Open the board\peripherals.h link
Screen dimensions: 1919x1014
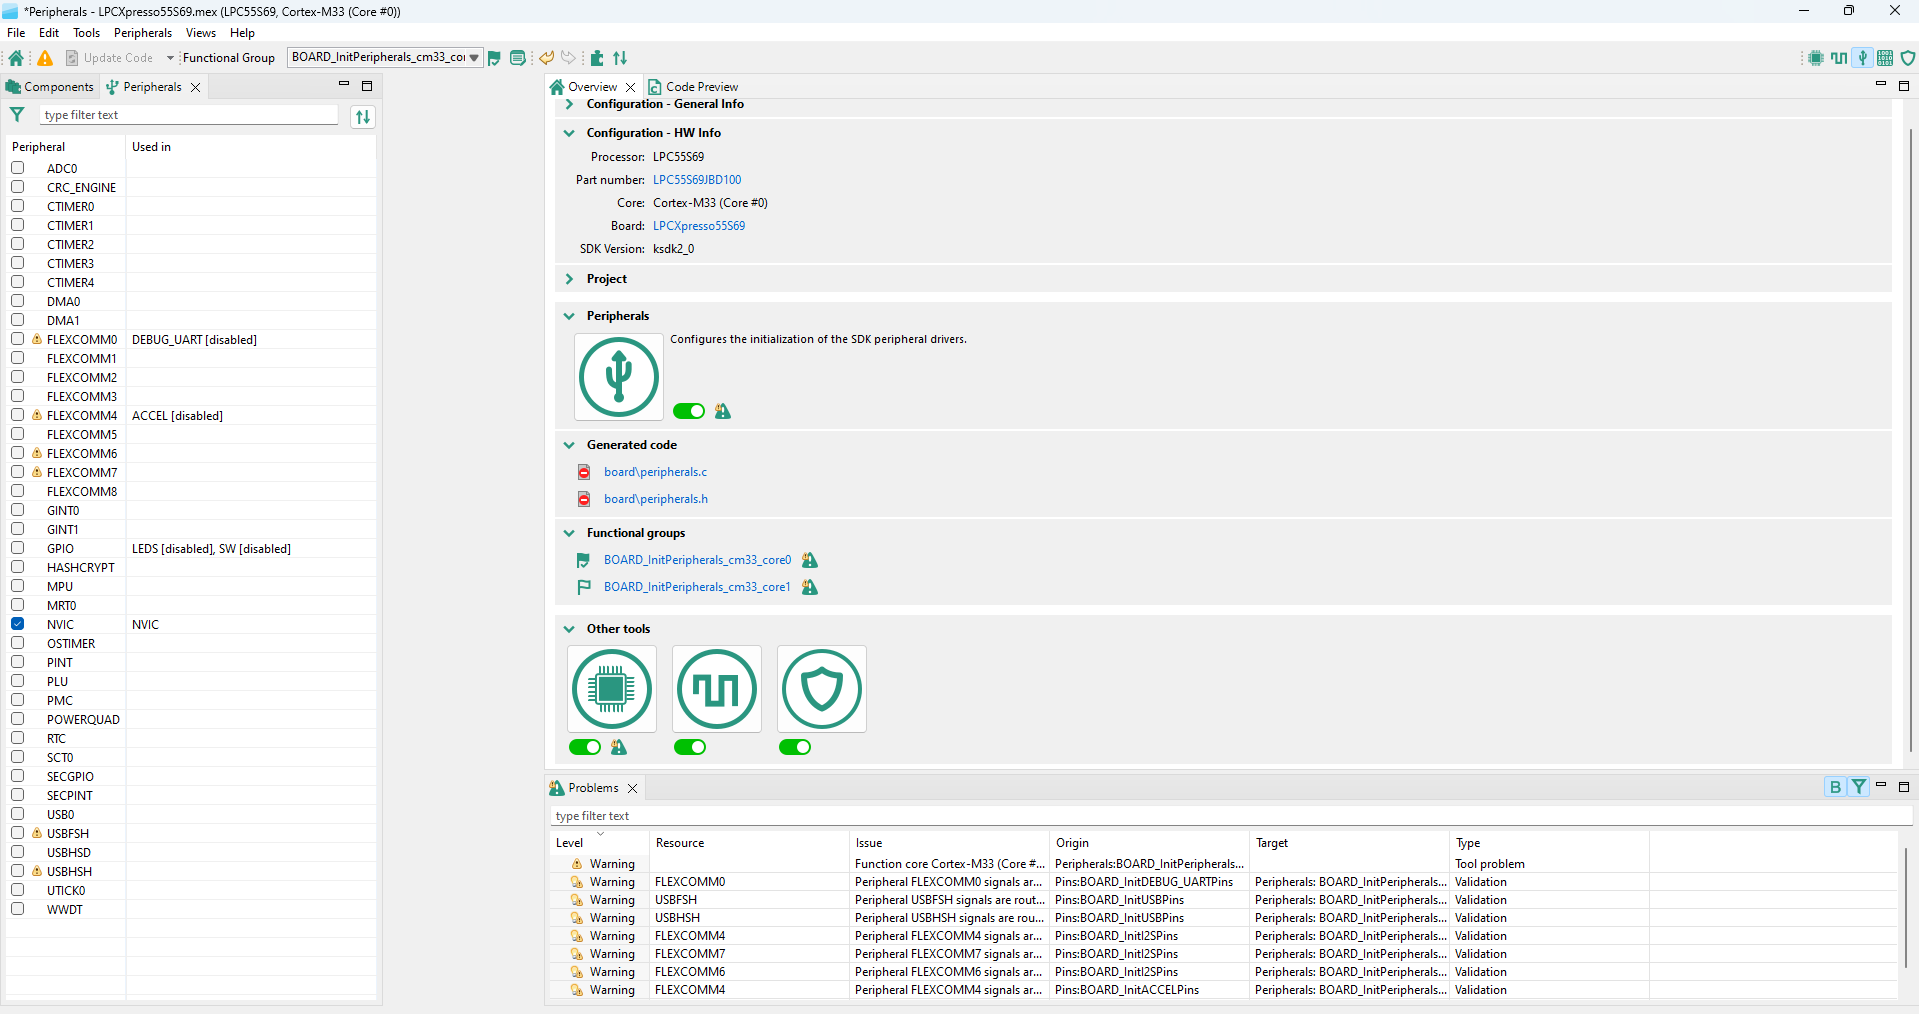point(656,499)
